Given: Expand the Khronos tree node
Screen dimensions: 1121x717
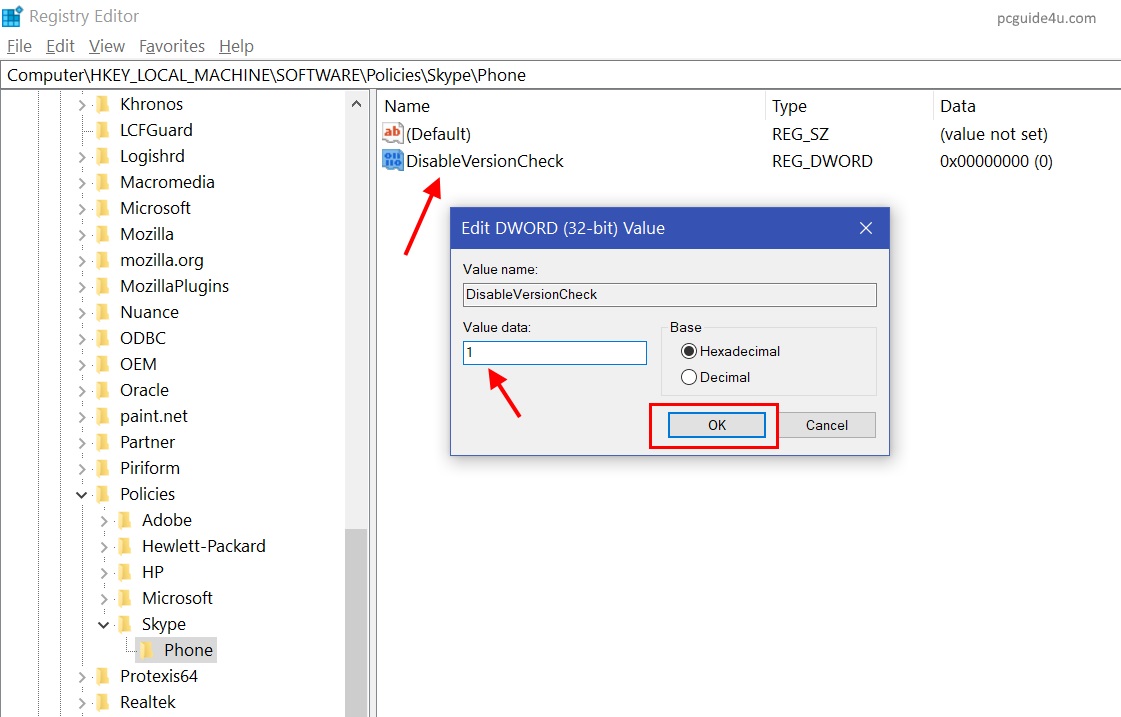Looking at the screenshot, I should (81, 104).
